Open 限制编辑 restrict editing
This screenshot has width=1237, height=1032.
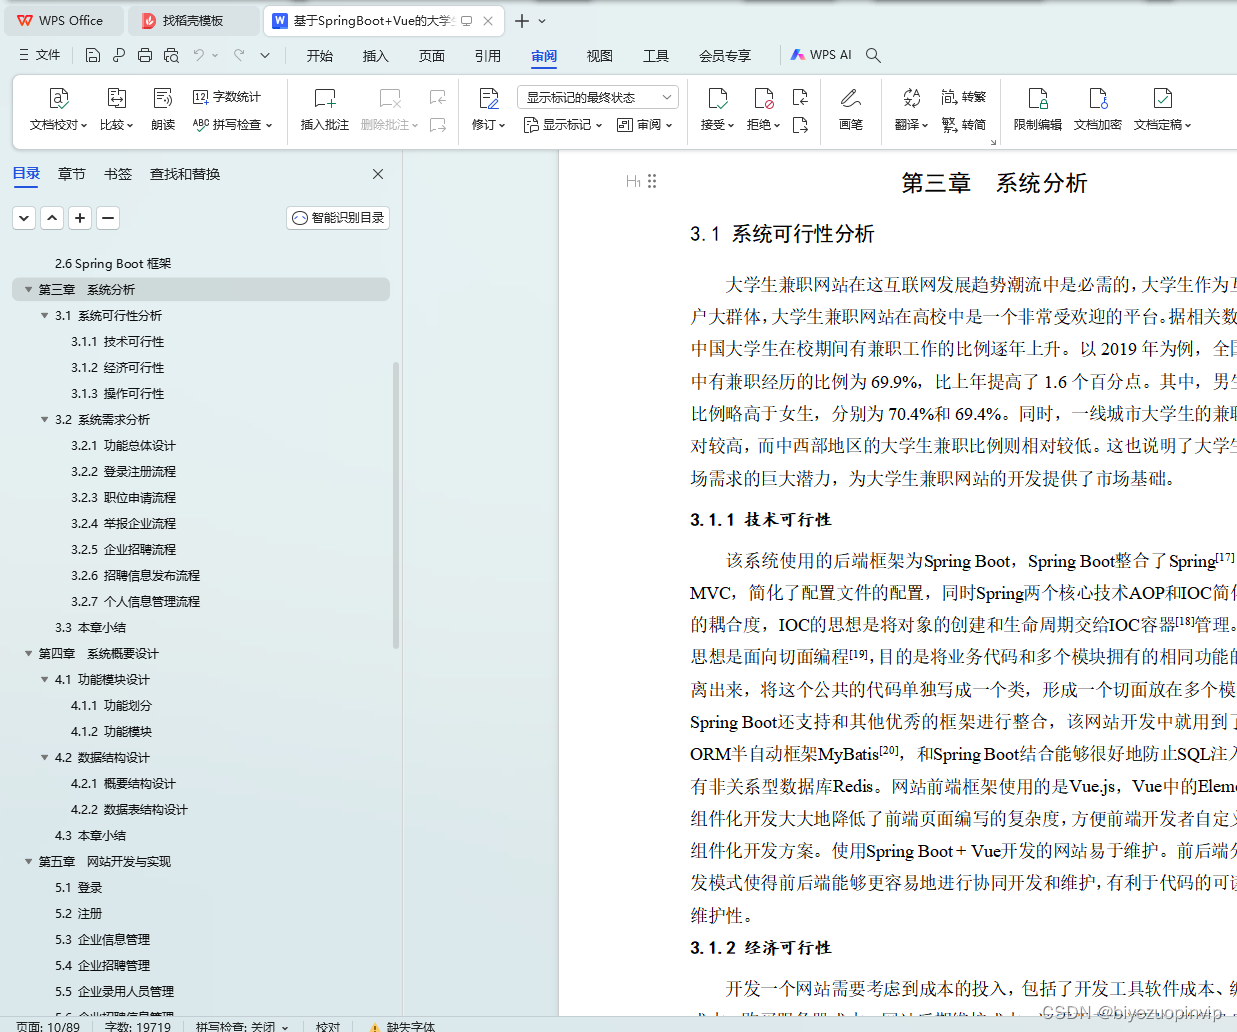(x=1038, y=110)
